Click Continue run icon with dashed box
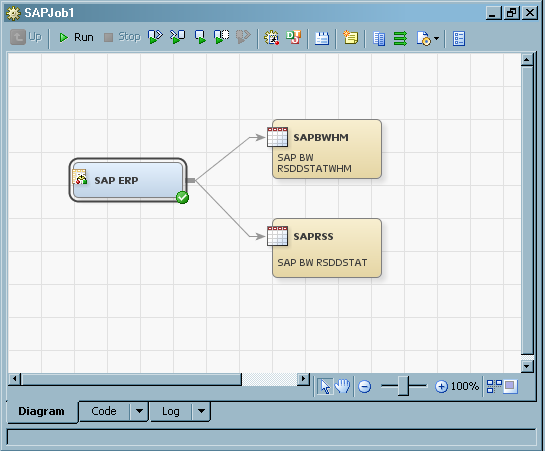 pos(221,37)
